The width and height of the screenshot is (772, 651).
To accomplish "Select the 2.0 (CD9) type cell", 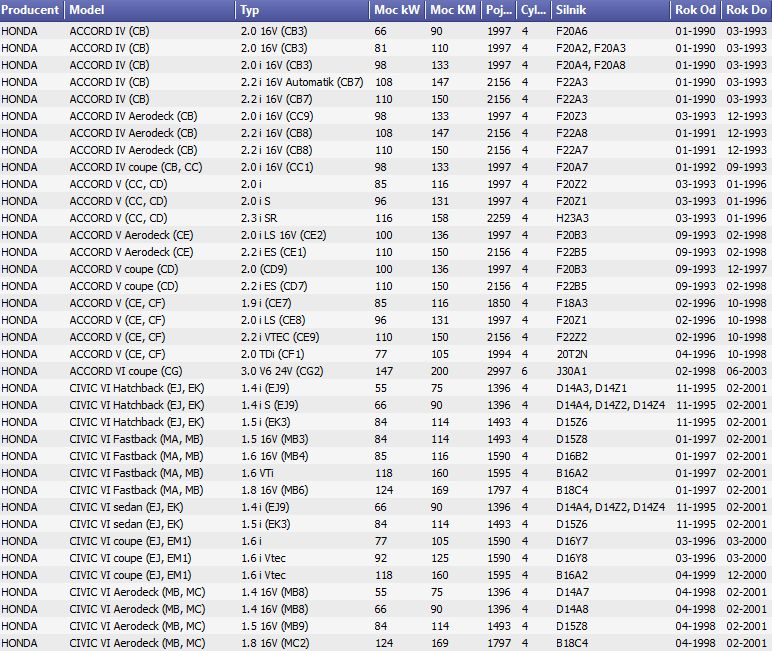I will tap(264, 269).
